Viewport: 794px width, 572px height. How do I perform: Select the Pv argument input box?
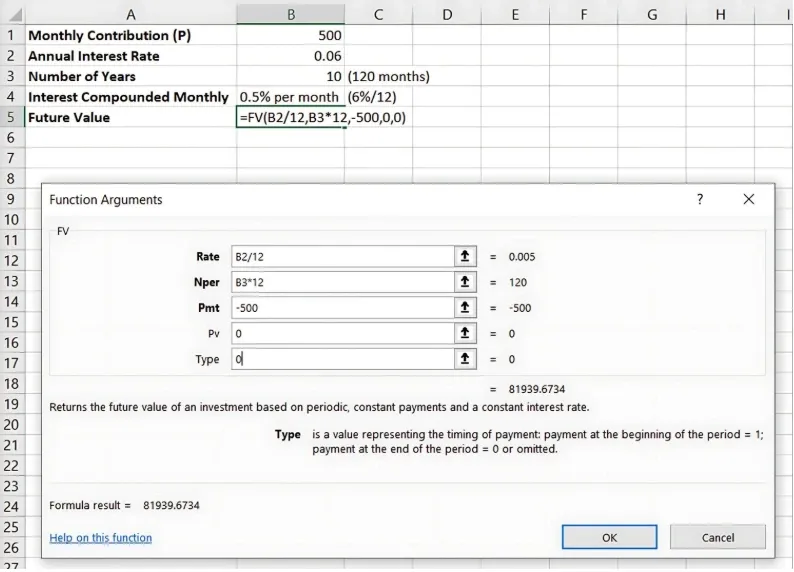(x=342, y=333)
